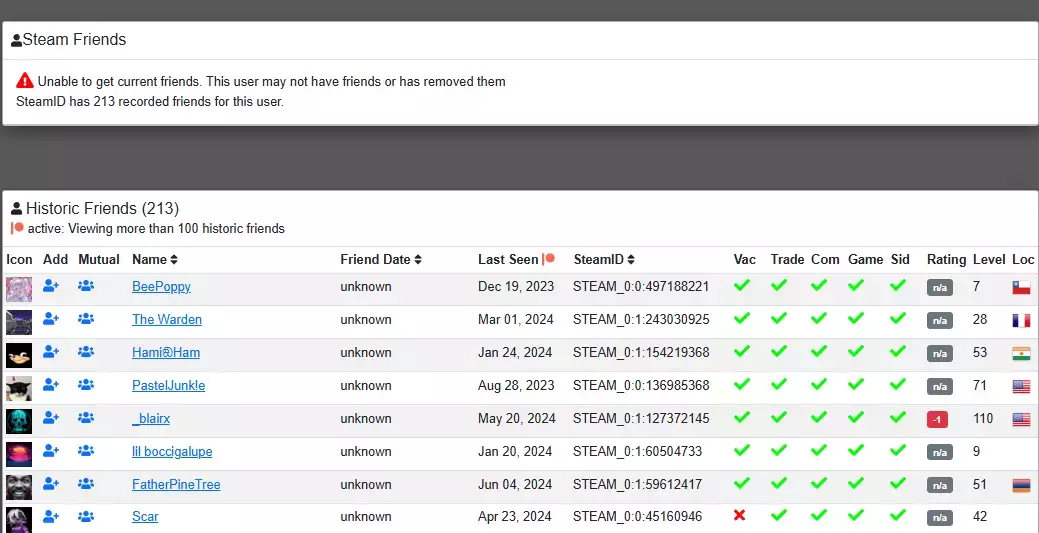Click the US flag in PastelJunkle's row

(x=1021, y=386)
